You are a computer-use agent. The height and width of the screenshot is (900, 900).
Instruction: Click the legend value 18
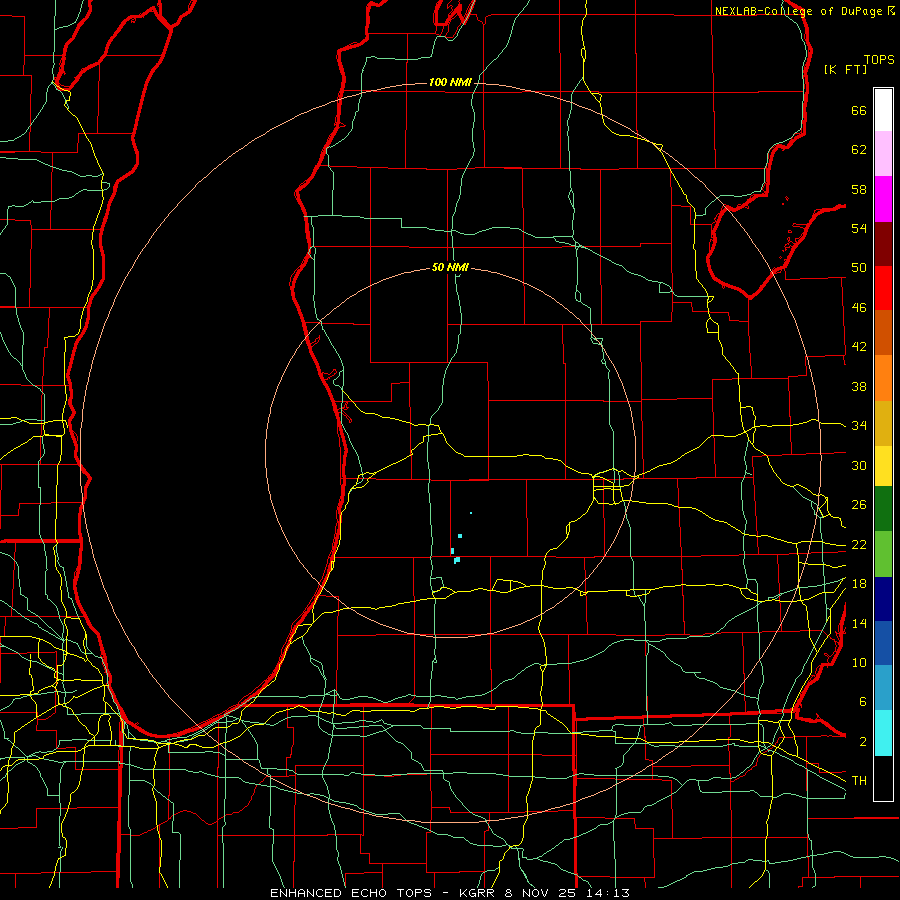coord(859,584)
